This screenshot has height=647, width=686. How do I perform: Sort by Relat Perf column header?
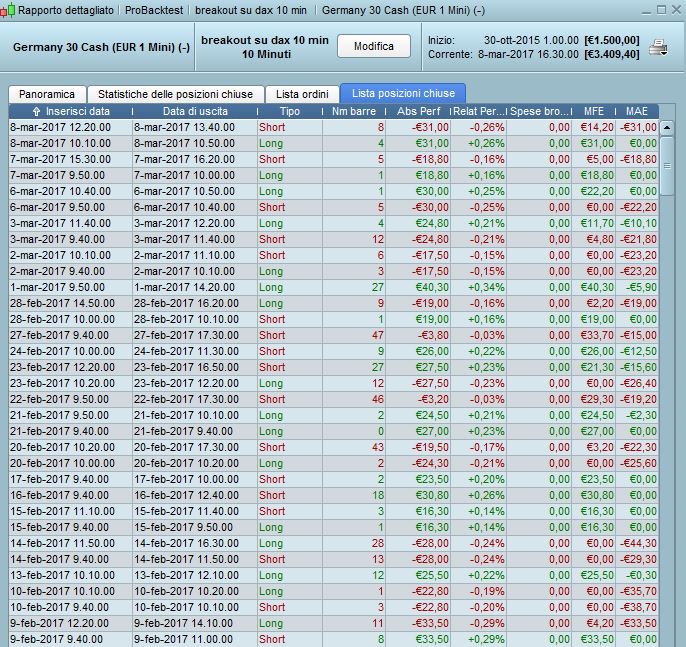click(x=479, y=112)
